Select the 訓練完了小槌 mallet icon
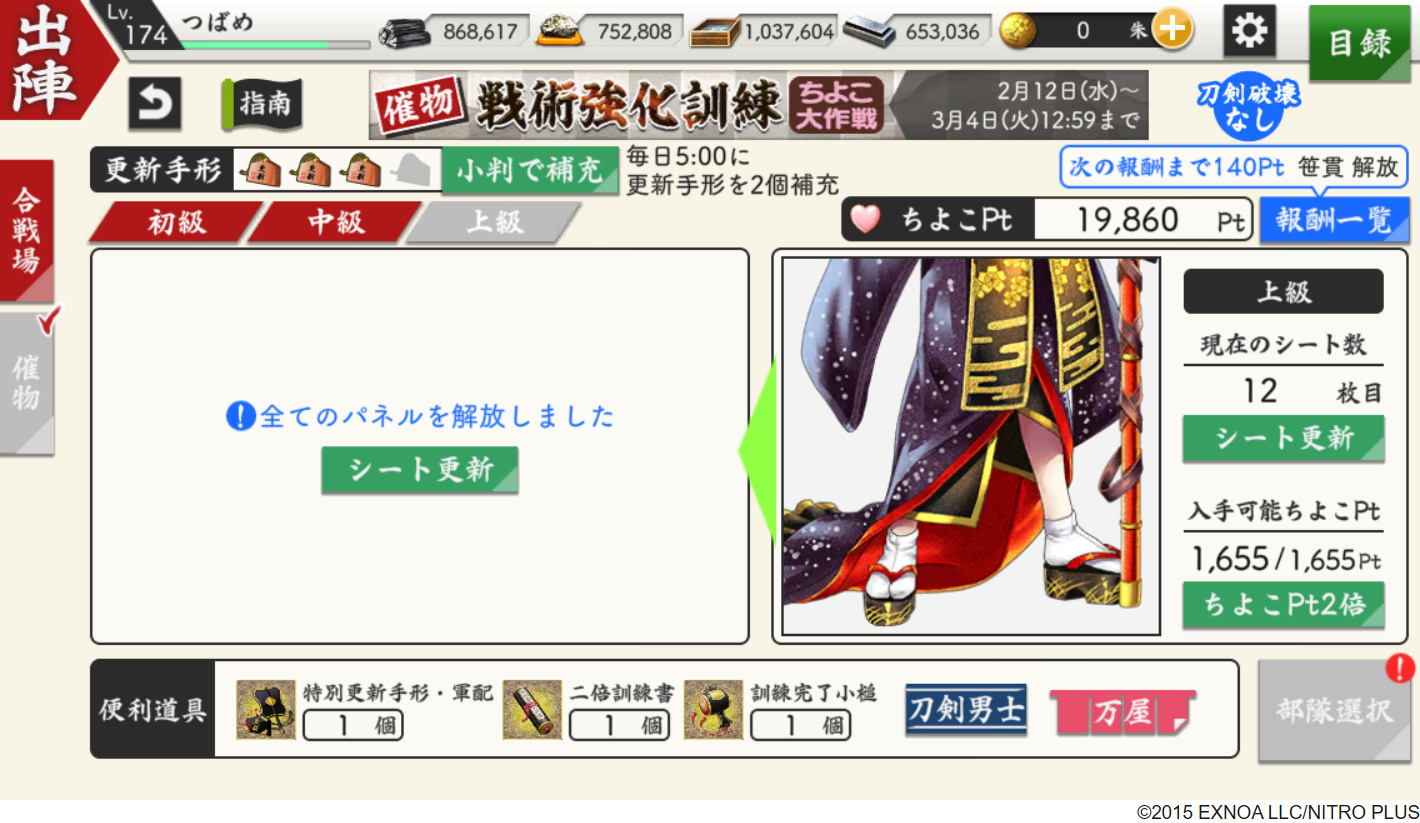1420x823 pixels. pyautogui.click(x=713, y=710)
